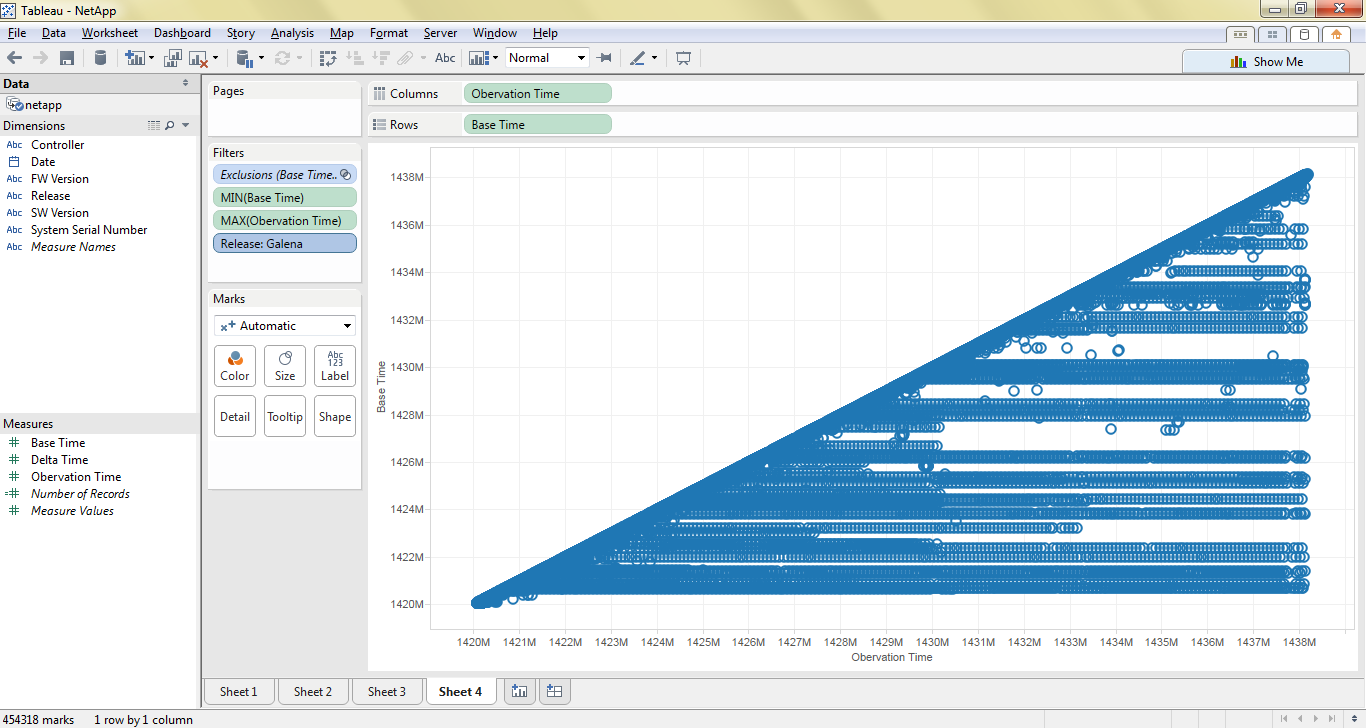Screen dimensions: 1366x728
Task: Clear the sheet using the red X chart icon
Action: pos(198,58)
